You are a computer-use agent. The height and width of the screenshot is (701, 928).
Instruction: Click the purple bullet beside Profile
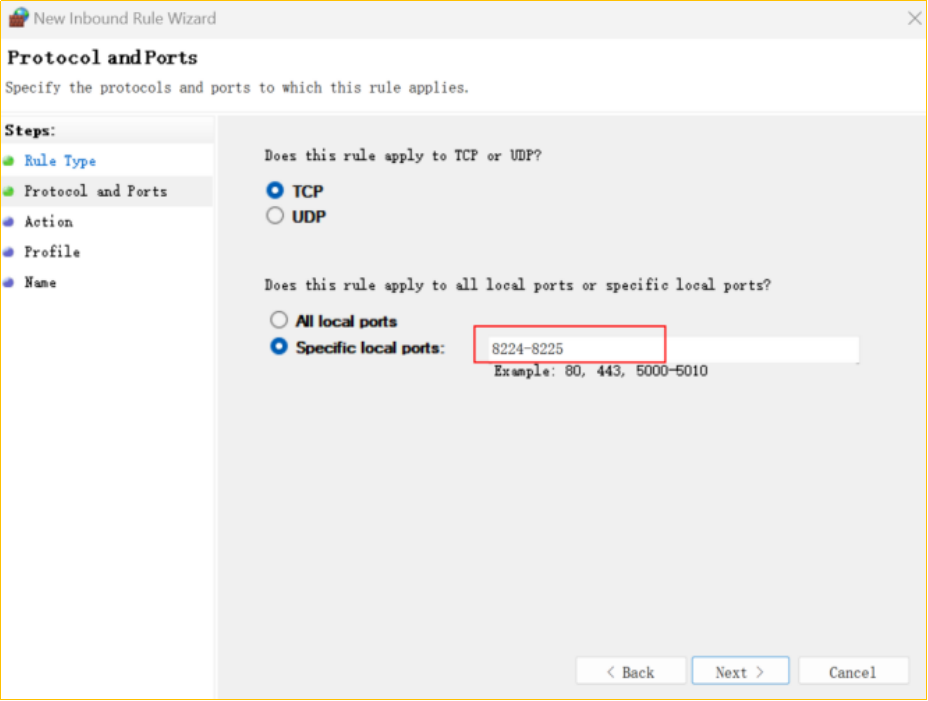click(9, 252)
